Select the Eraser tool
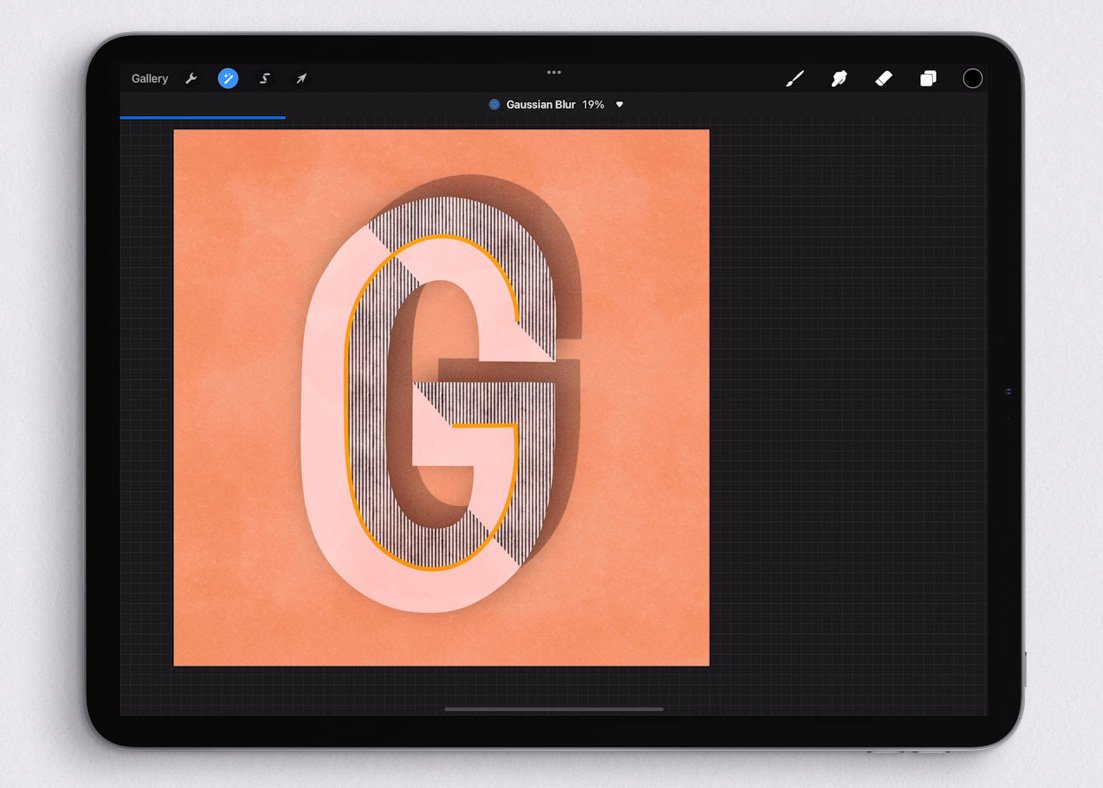The width and height of the screenshot is (1103, 788). (883, 78)
